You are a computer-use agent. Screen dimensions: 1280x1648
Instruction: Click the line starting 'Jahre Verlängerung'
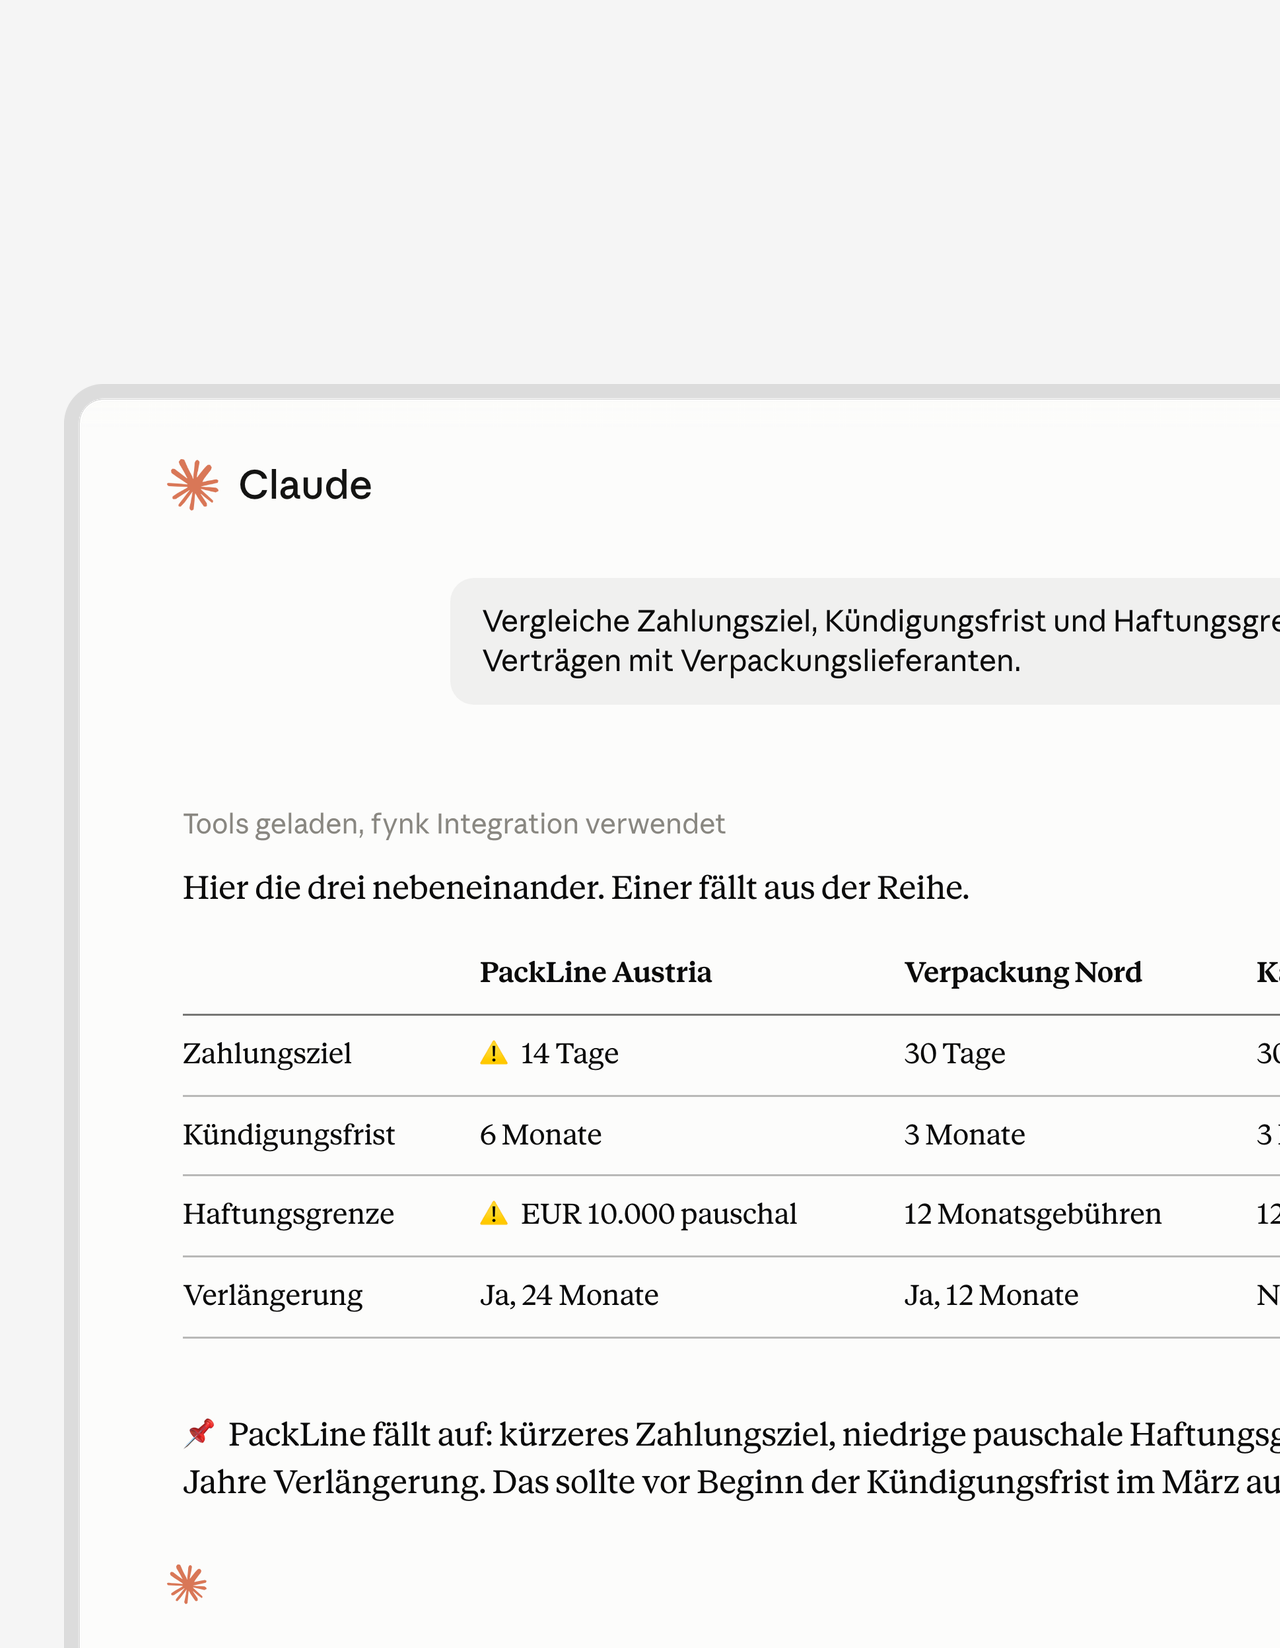click(731, 1481)
